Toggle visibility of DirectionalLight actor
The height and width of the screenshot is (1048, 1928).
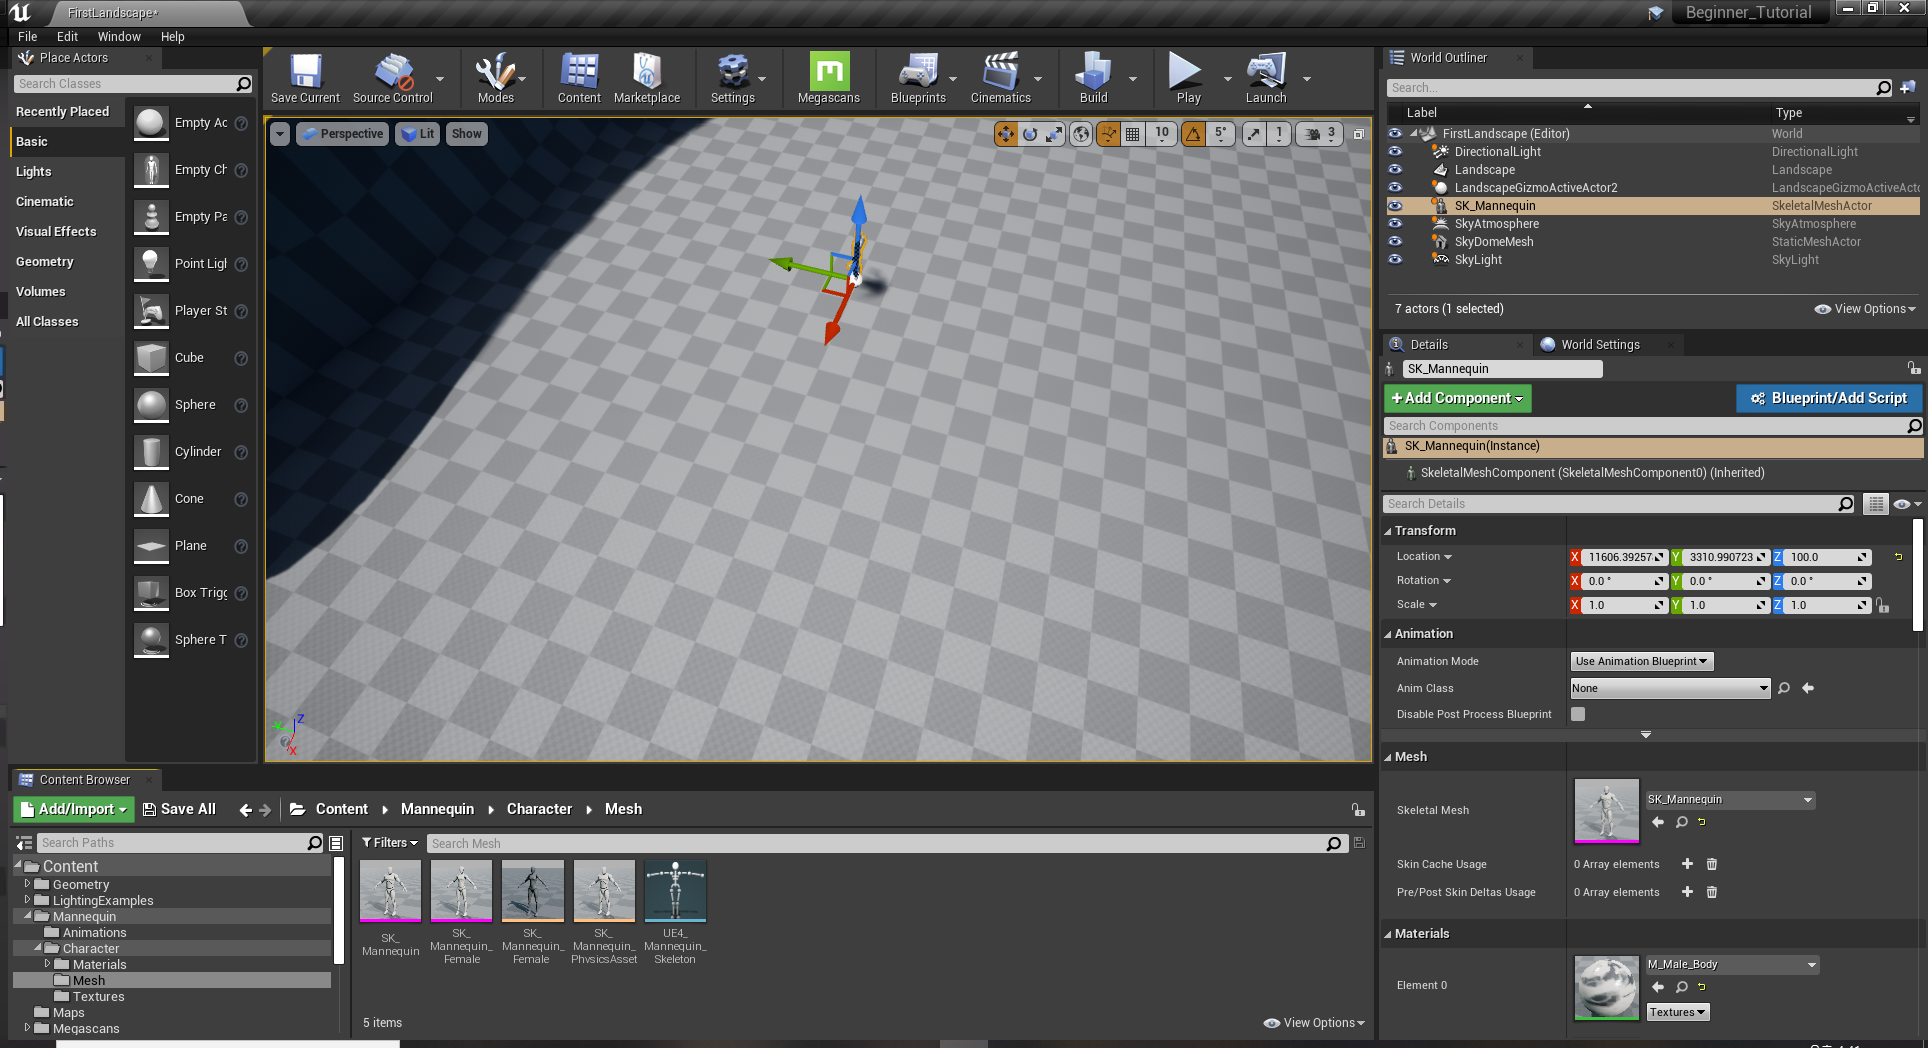point(1395,152)
